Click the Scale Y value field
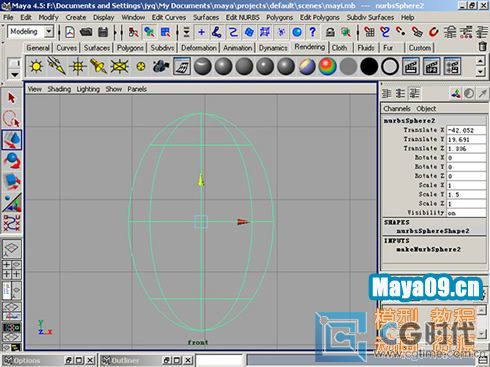The width and height of the screenshot is (490, 367). (466, 195)
